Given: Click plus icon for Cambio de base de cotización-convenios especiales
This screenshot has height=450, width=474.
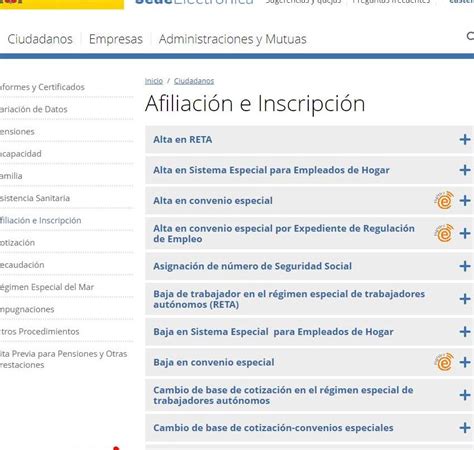Looking at the screenshot, I should coord(465,428).
